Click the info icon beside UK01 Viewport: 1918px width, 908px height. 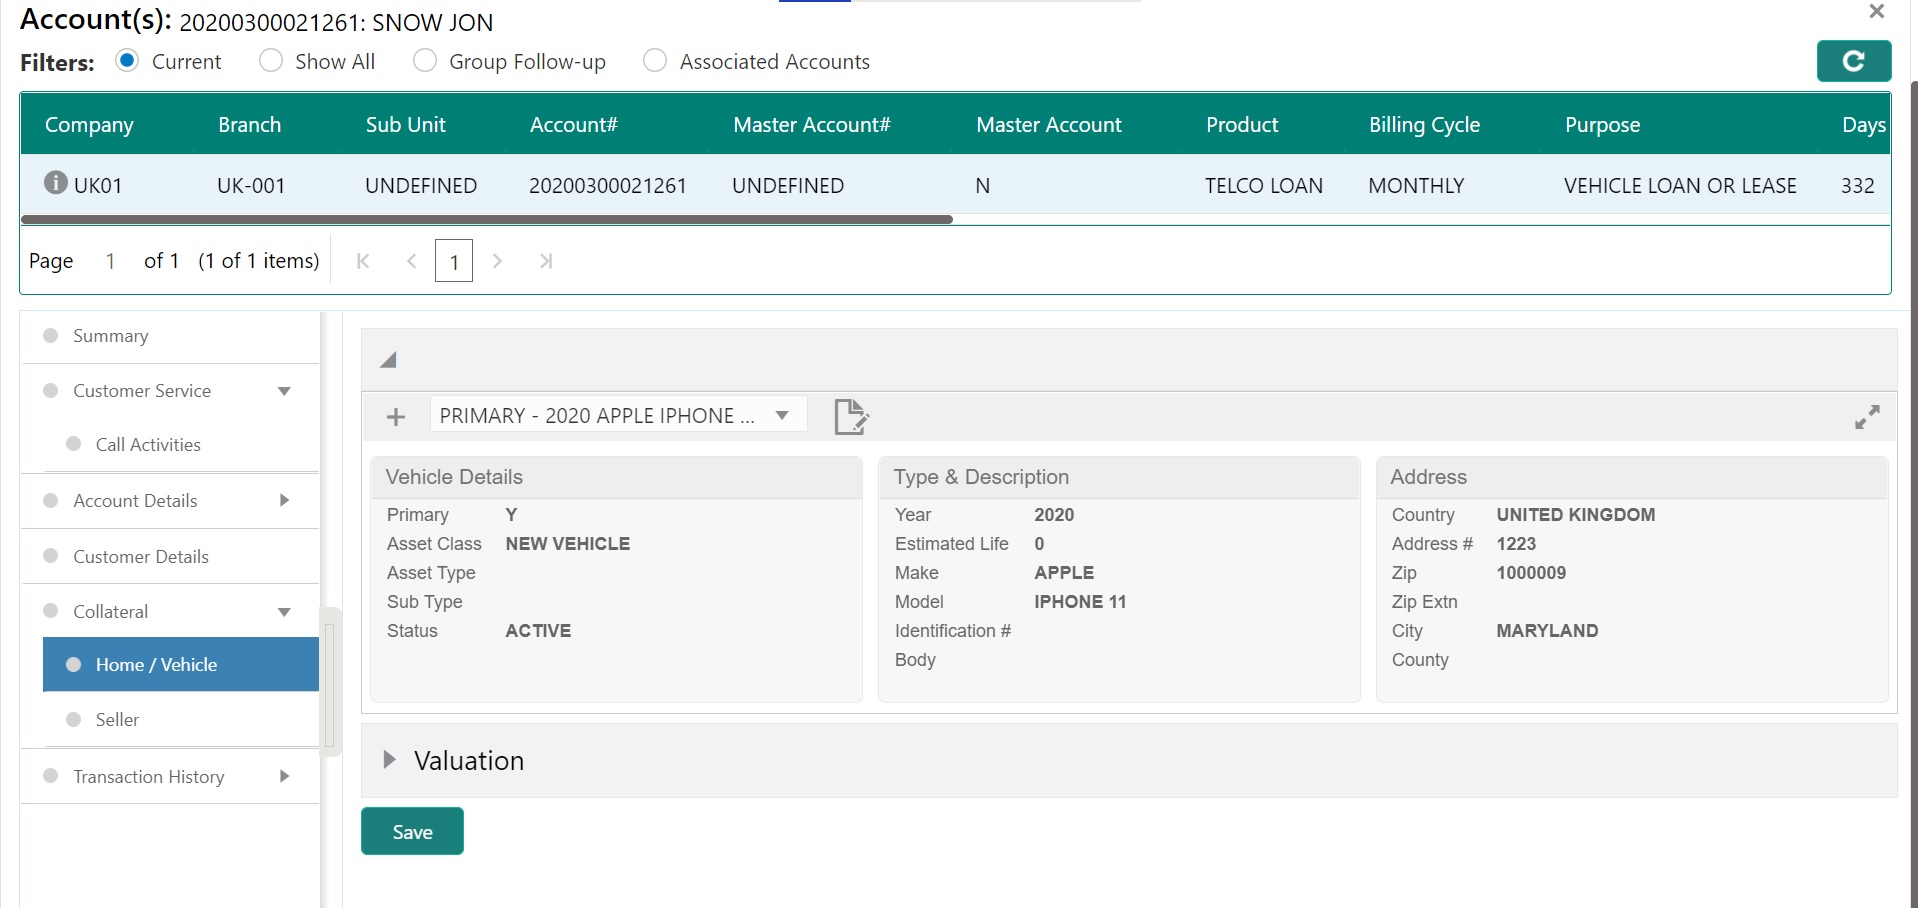56,183
